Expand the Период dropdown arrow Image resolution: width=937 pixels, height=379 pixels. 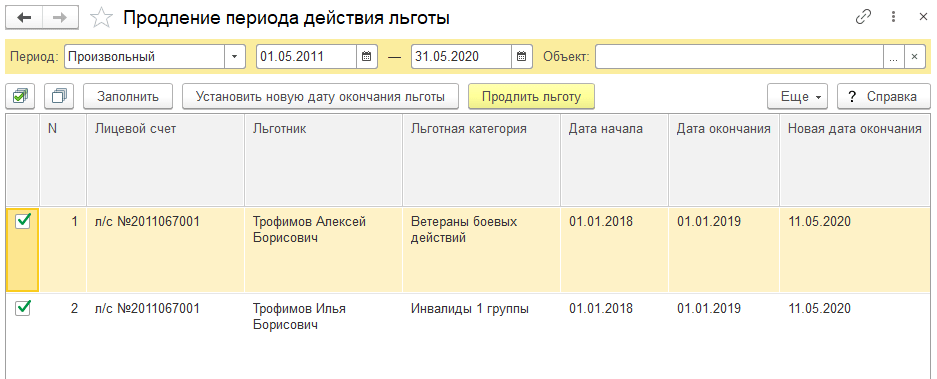point(234,57)
